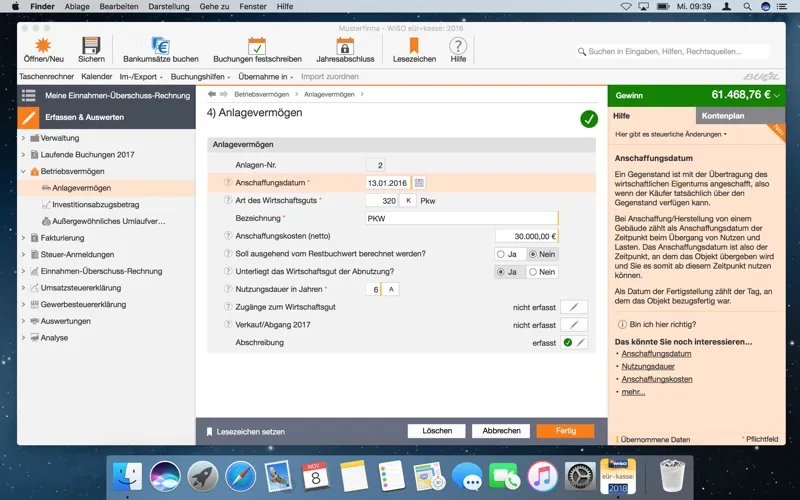Click help question mark beside Nutzungsdauer
Image resolution: width=800 pixels, height=500 pixels.
click(x=228, y=289)
